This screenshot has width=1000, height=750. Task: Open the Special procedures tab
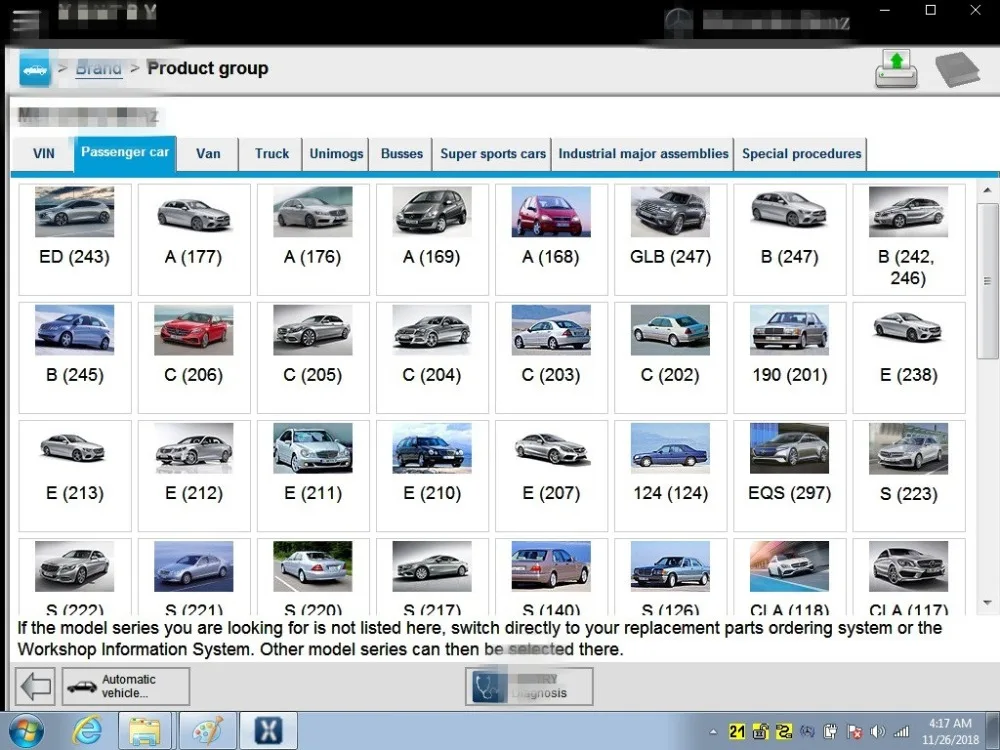pyautogui.click(x=801, y=154)
